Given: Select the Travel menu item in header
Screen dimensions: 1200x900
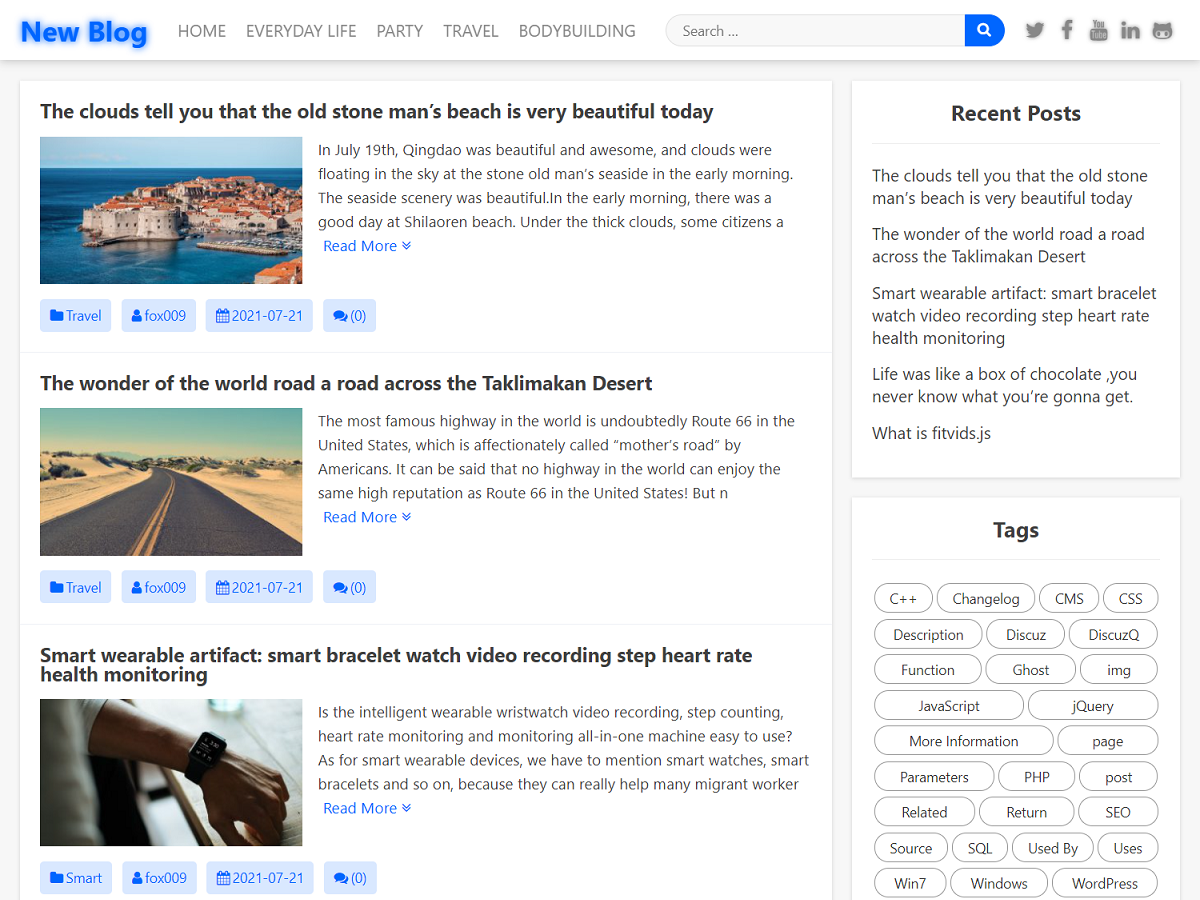Looking at the screenshot, I should (x=470, y=31).
